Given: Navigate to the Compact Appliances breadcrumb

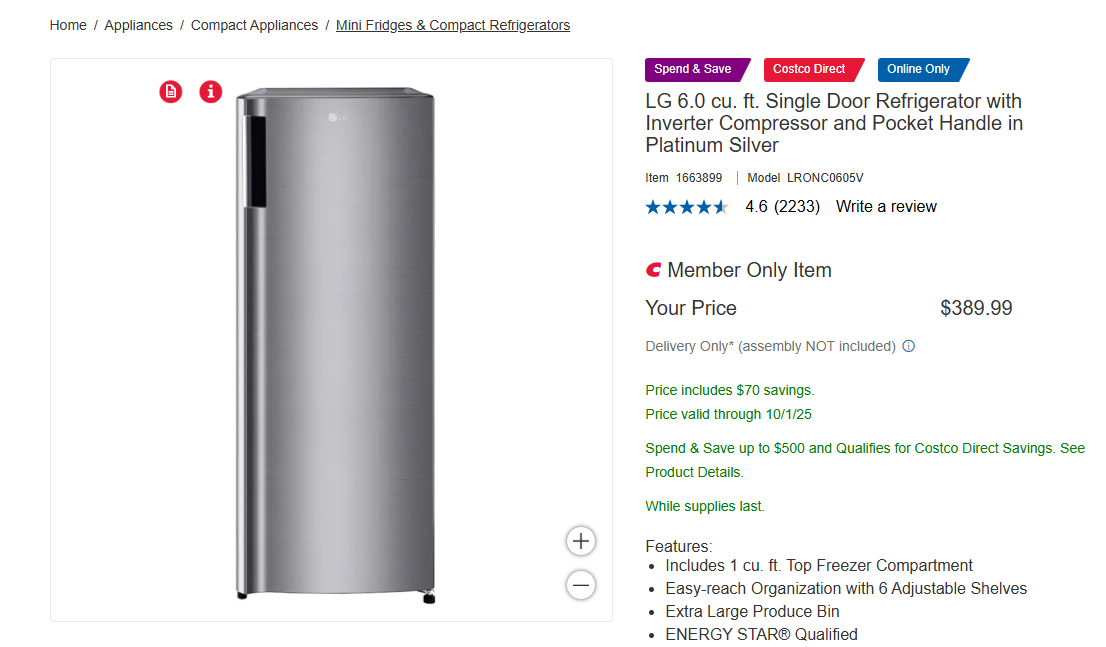Looking at the screenshot, I should [x=254, y=25].
